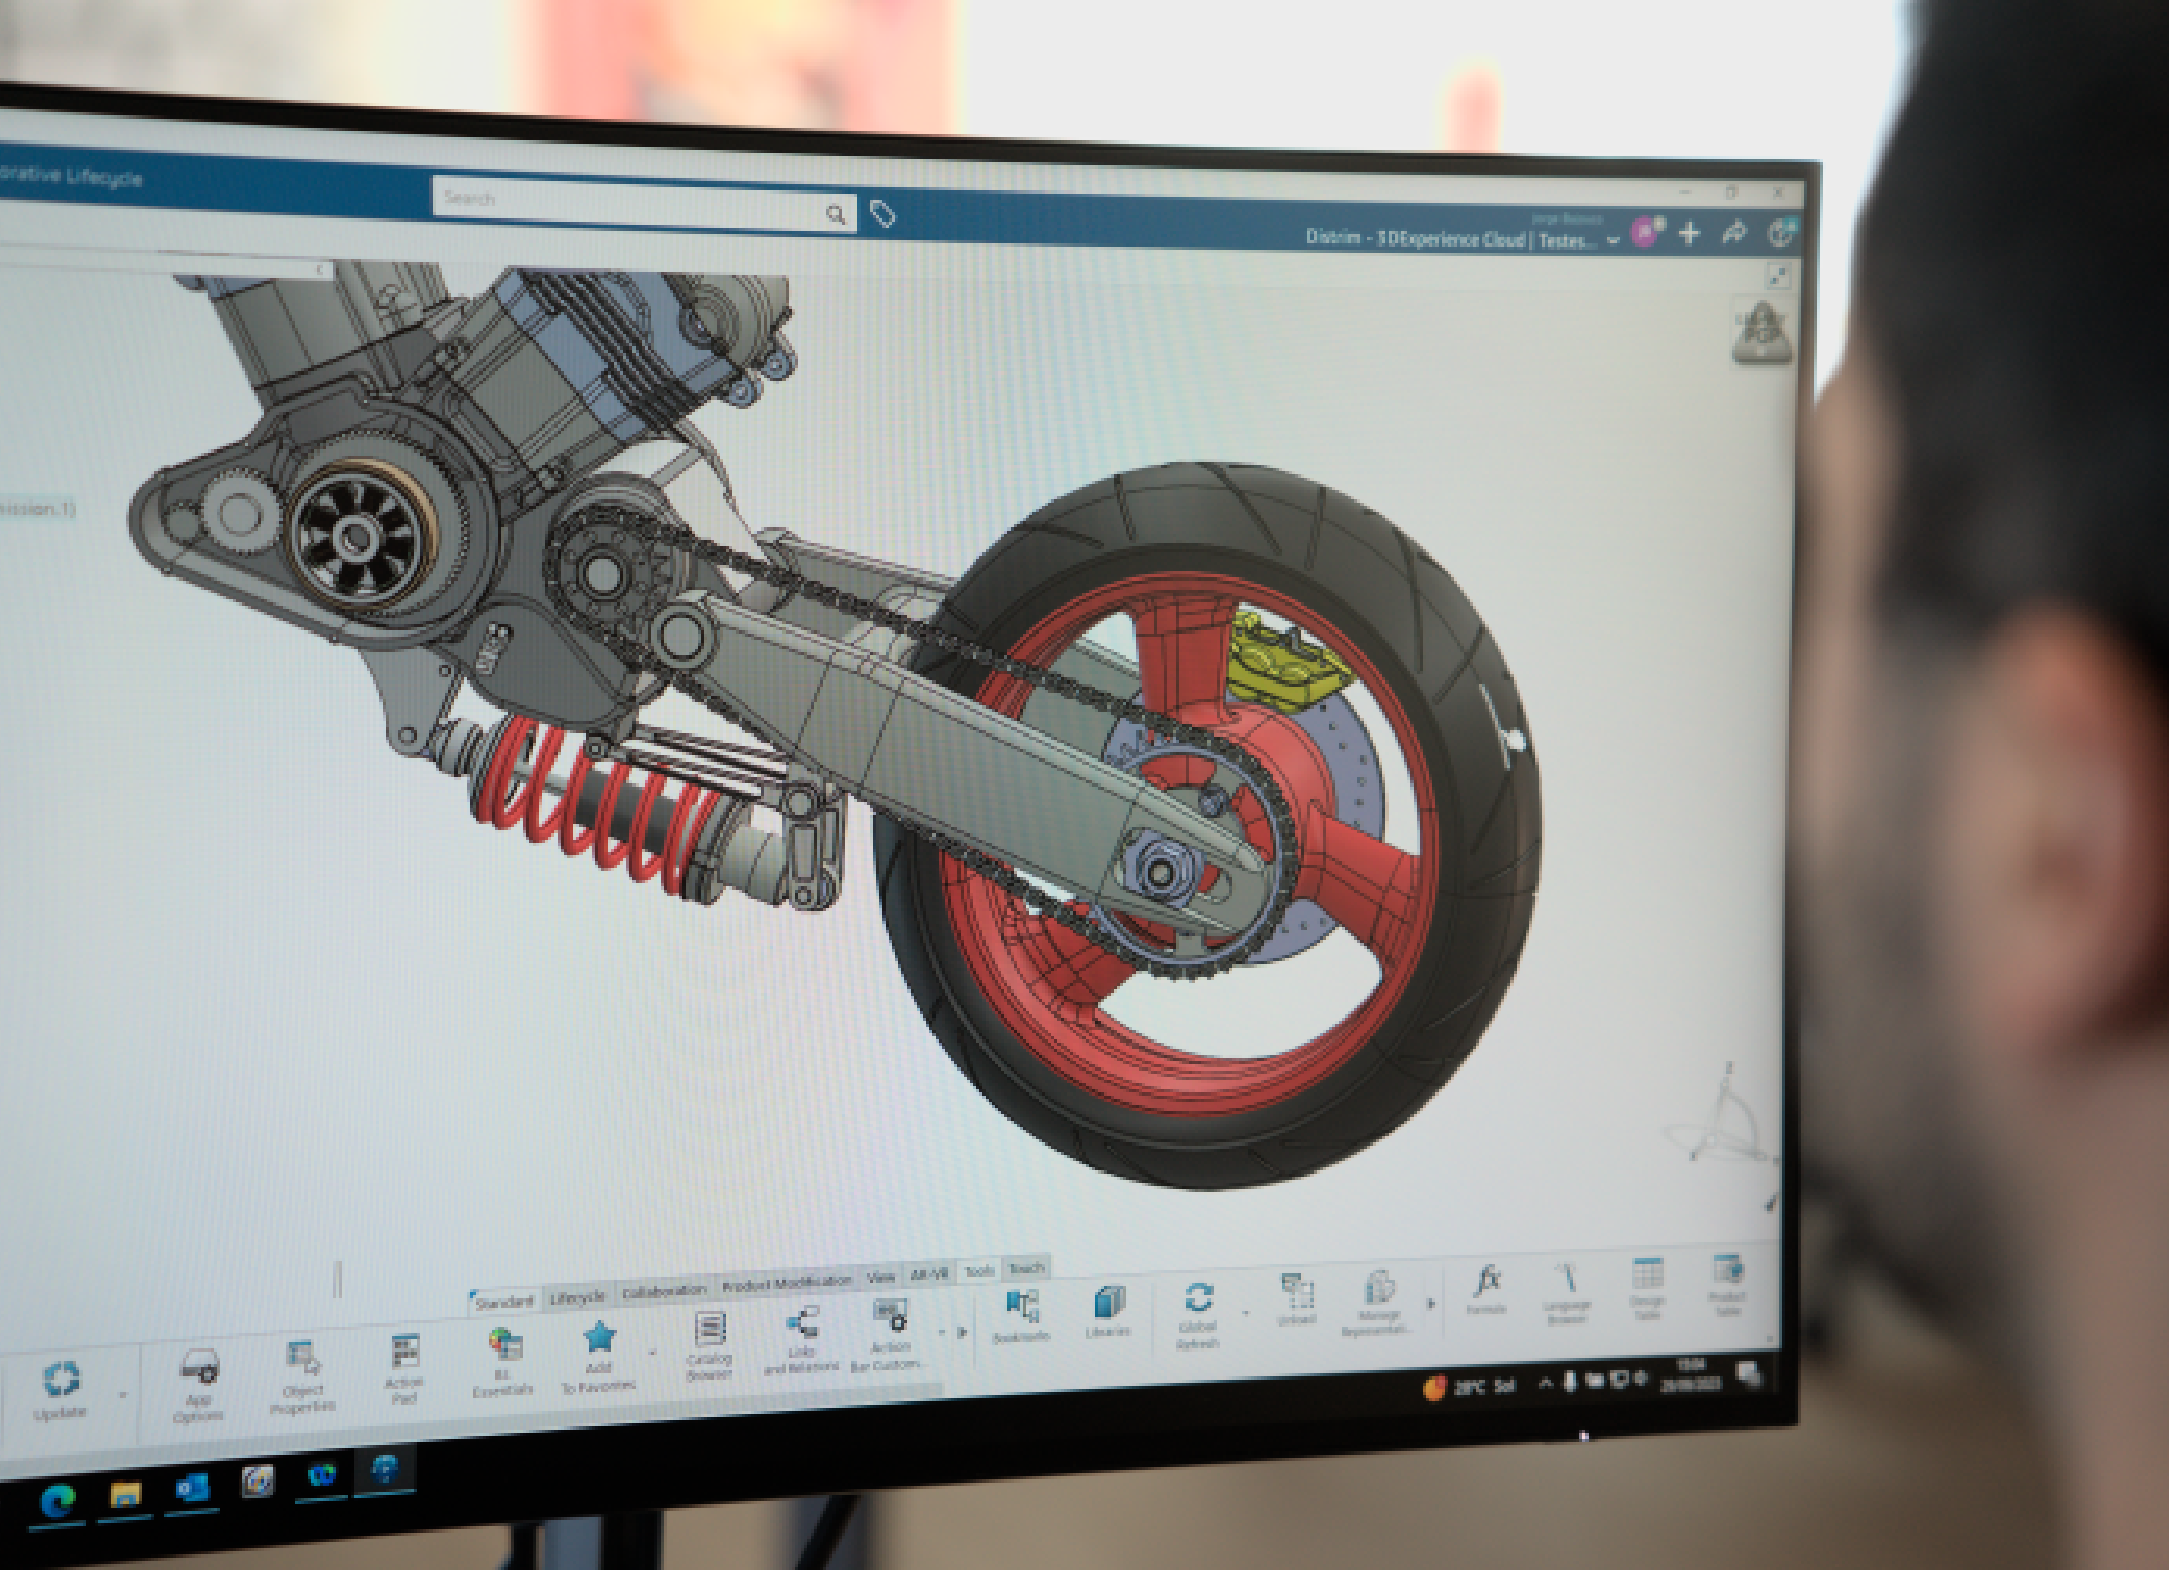
Task: Open the 3DEXPERIENCE app on the taskbar
Action: tap(384, 1470)
